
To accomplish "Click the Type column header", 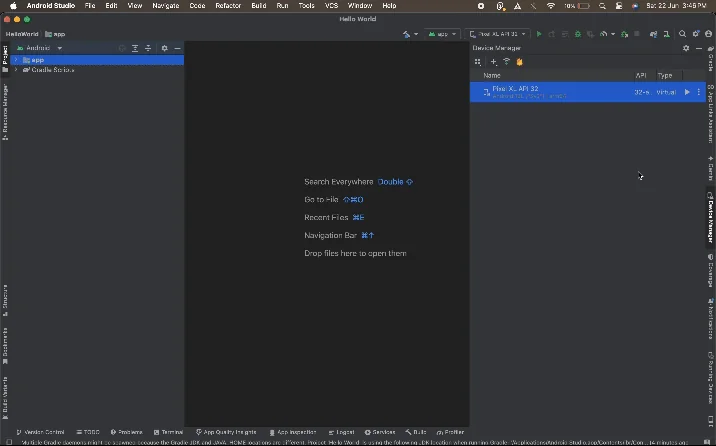I will (x=665, y=75).
